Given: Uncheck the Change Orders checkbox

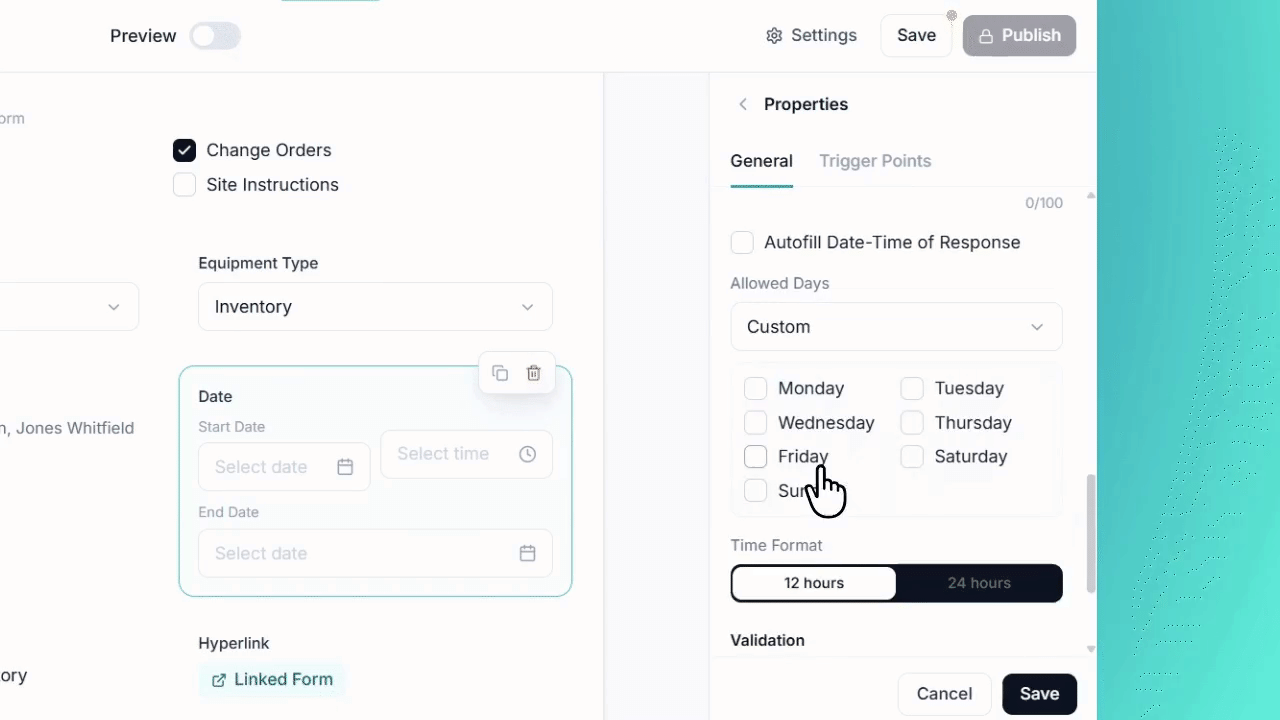Looking at the screenshot, I should [184, 150].
